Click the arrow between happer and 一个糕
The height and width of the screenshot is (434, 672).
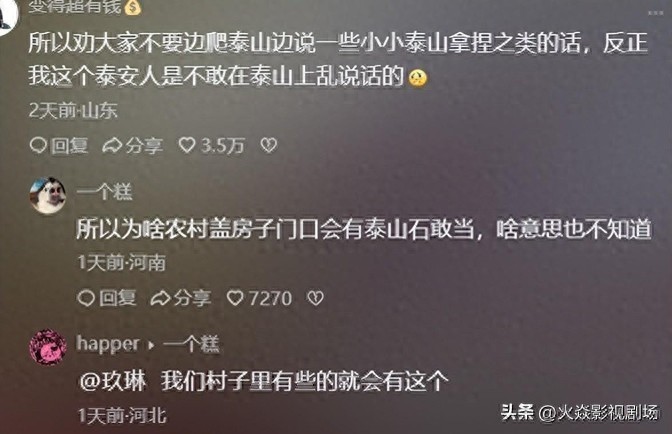(x=151, y=345)
